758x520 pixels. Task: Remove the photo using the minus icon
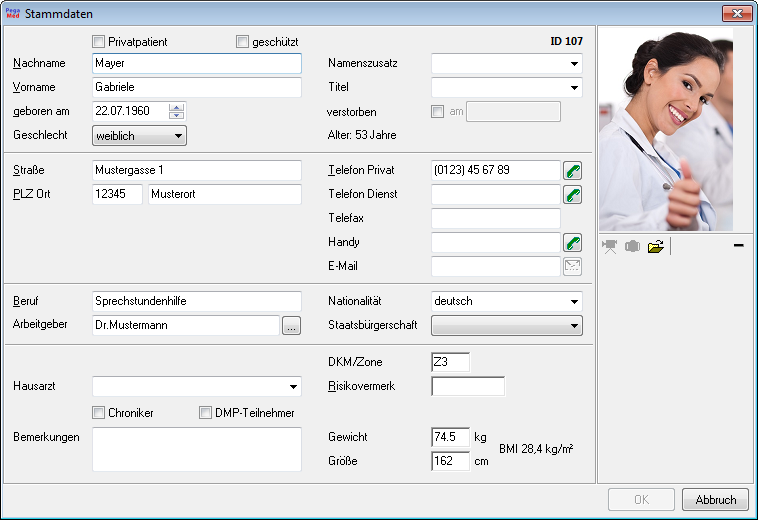[738, 246]
